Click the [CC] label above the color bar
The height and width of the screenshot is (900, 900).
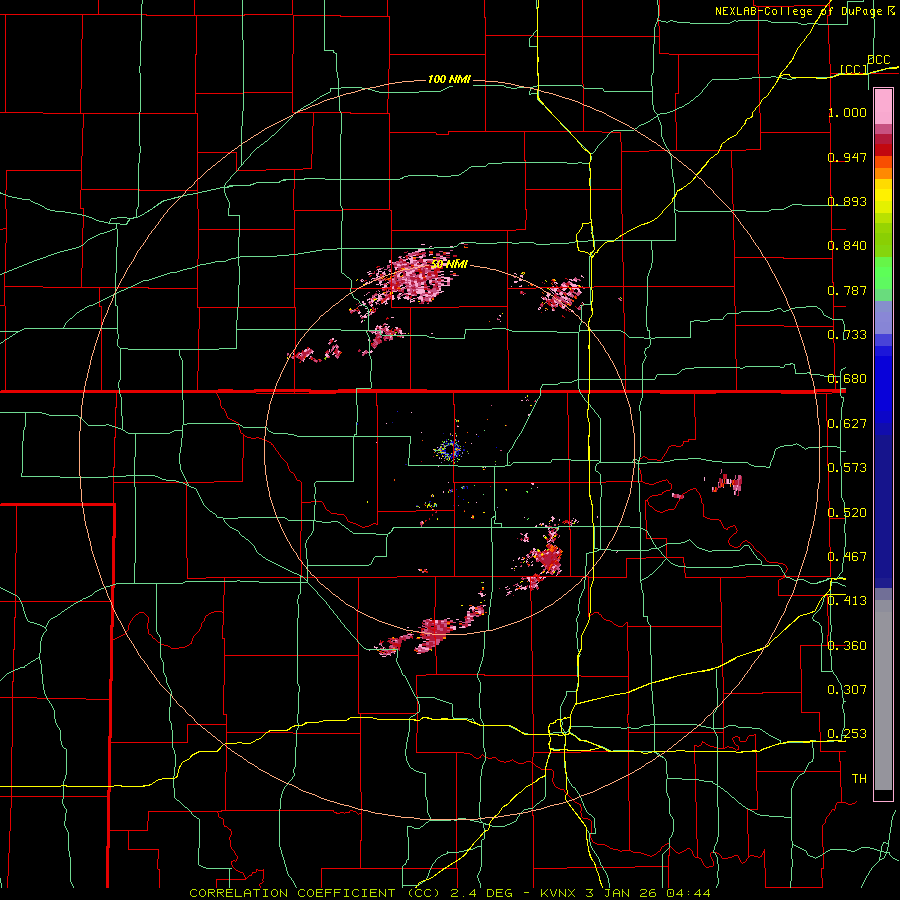[854, 69]
